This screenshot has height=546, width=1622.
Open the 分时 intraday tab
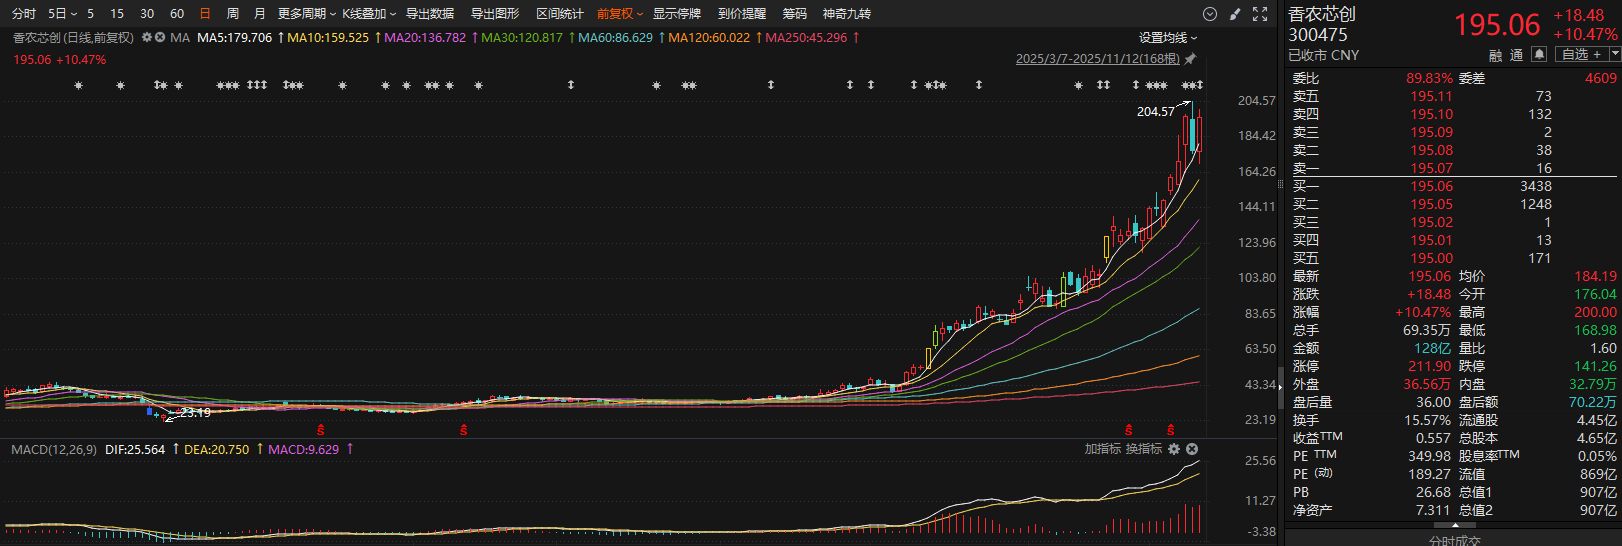[24, 14]
